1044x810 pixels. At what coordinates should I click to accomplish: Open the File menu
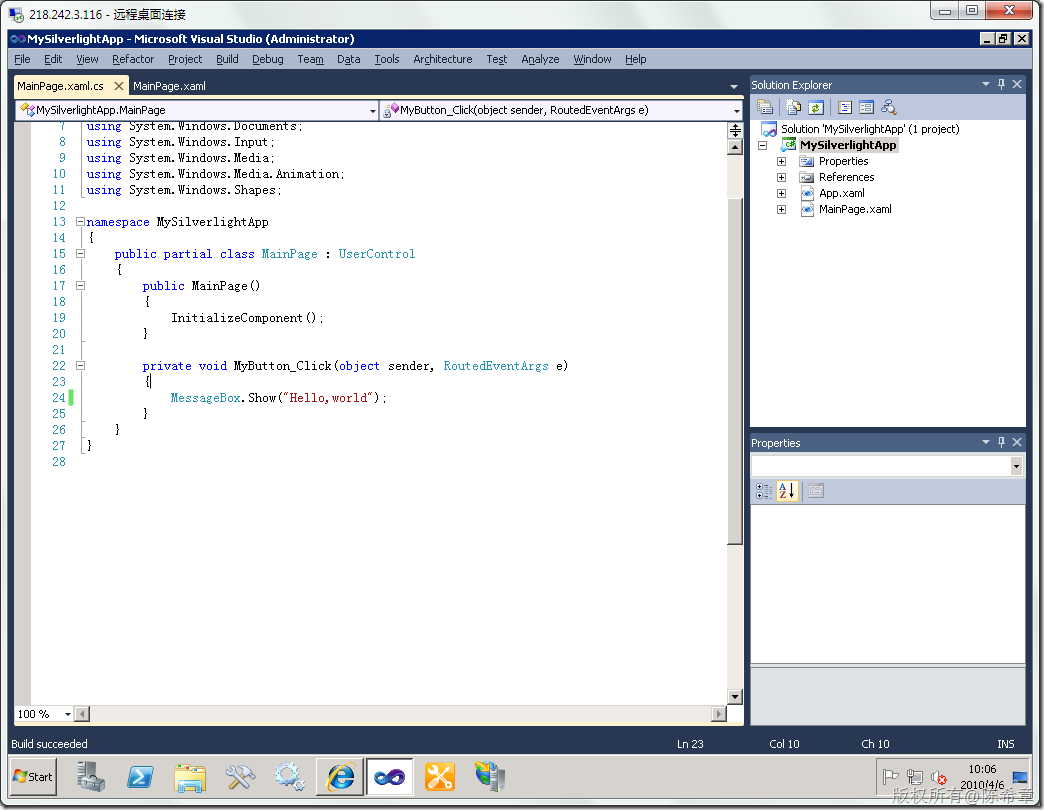tap(22, 59)
